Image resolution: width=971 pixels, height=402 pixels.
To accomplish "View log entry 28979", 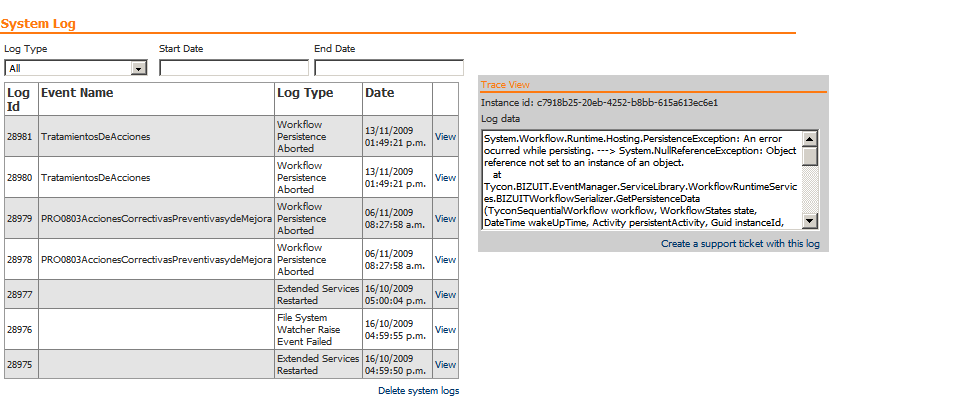I will 445,218.
